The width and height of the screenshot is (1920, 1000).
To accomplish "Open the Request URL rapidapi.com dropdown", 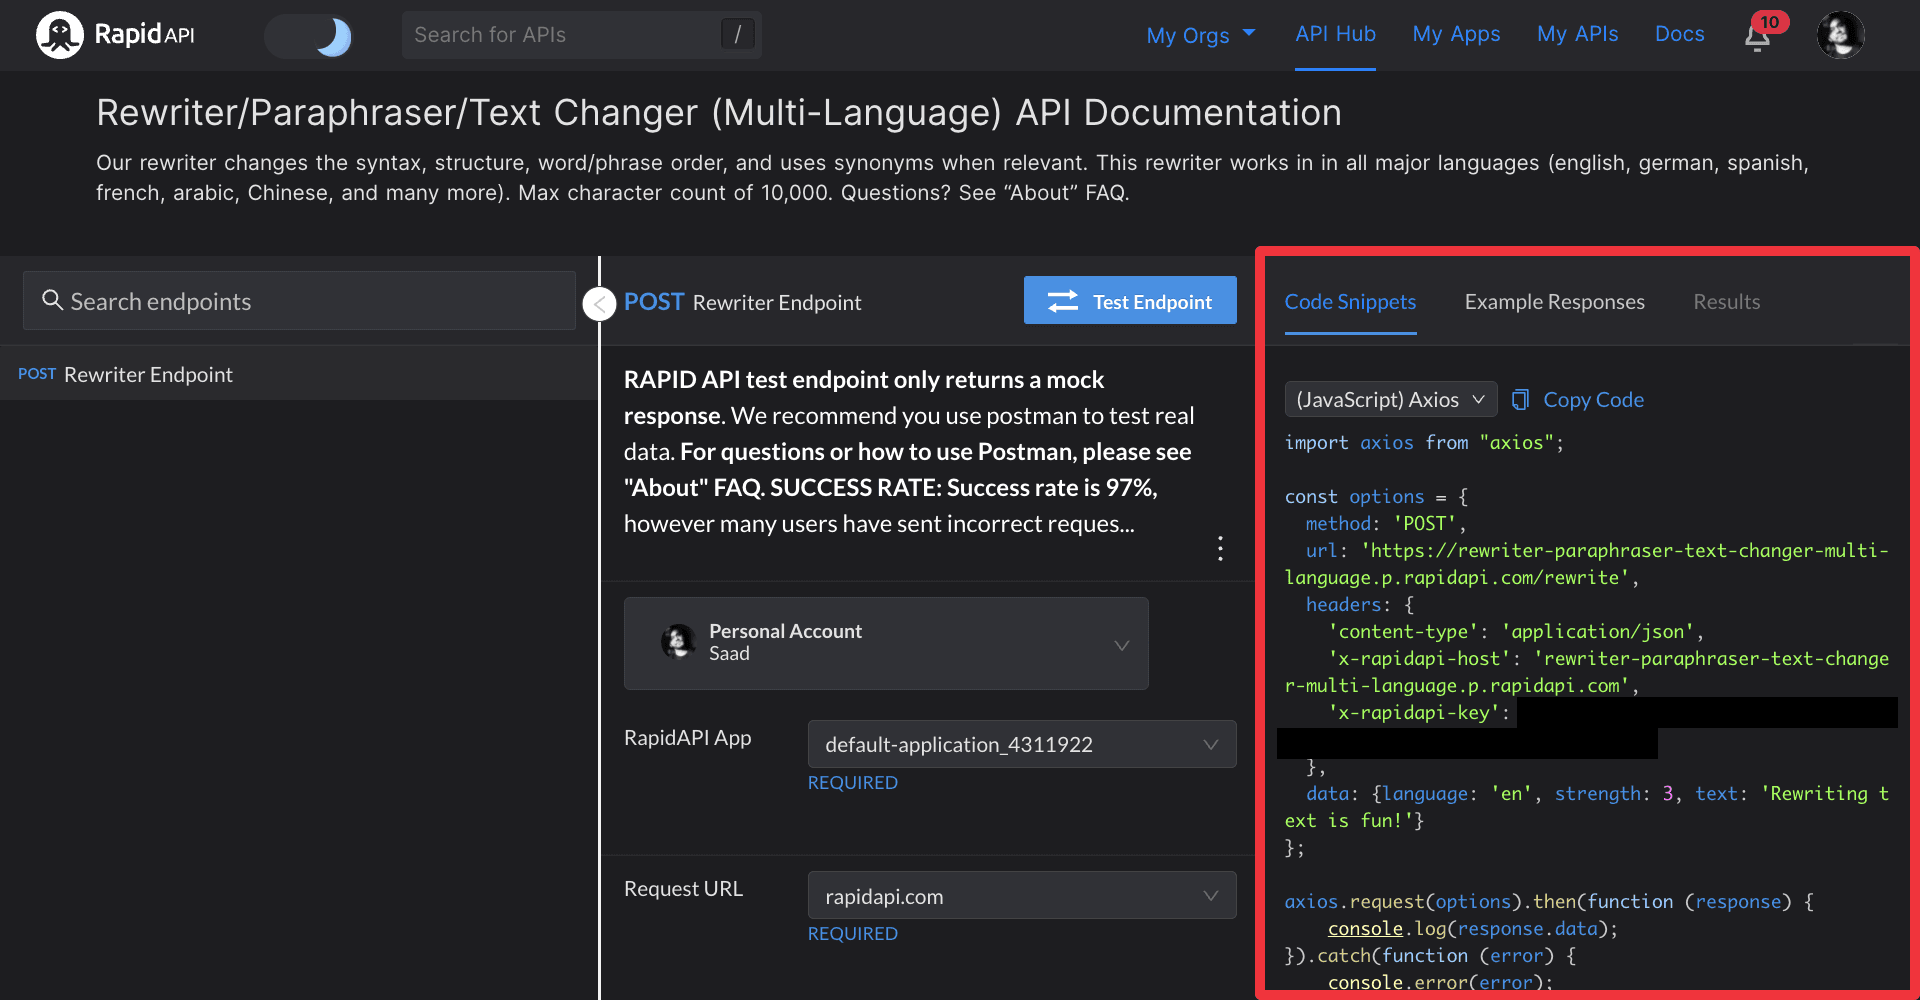I will (x=1022, y=896).
